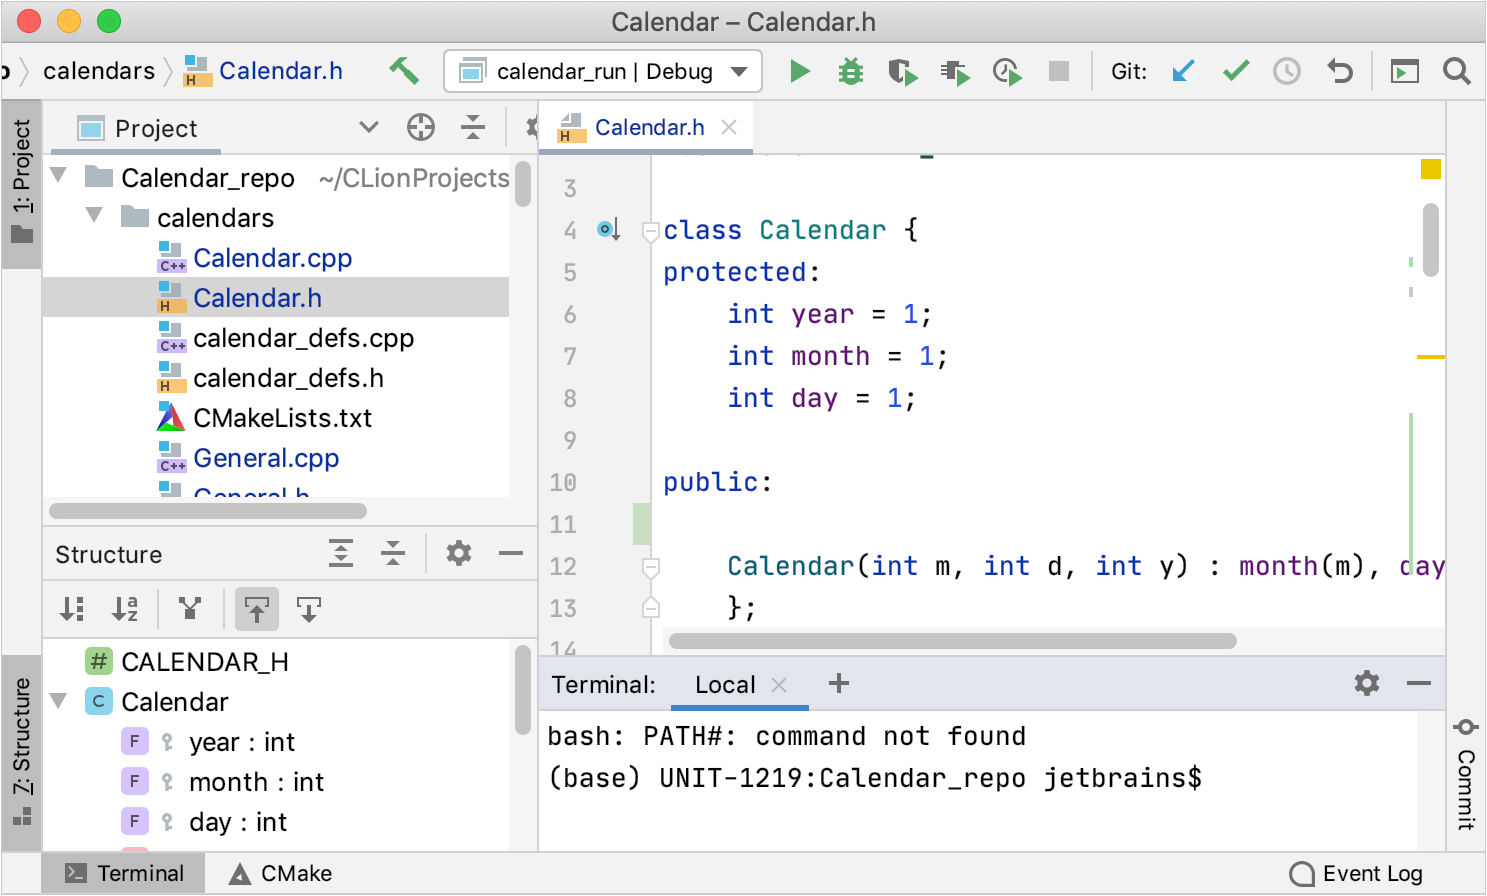Open the CMake tool window tab
The height and width of the screenshot is (896, 1487).
(281, 873)
